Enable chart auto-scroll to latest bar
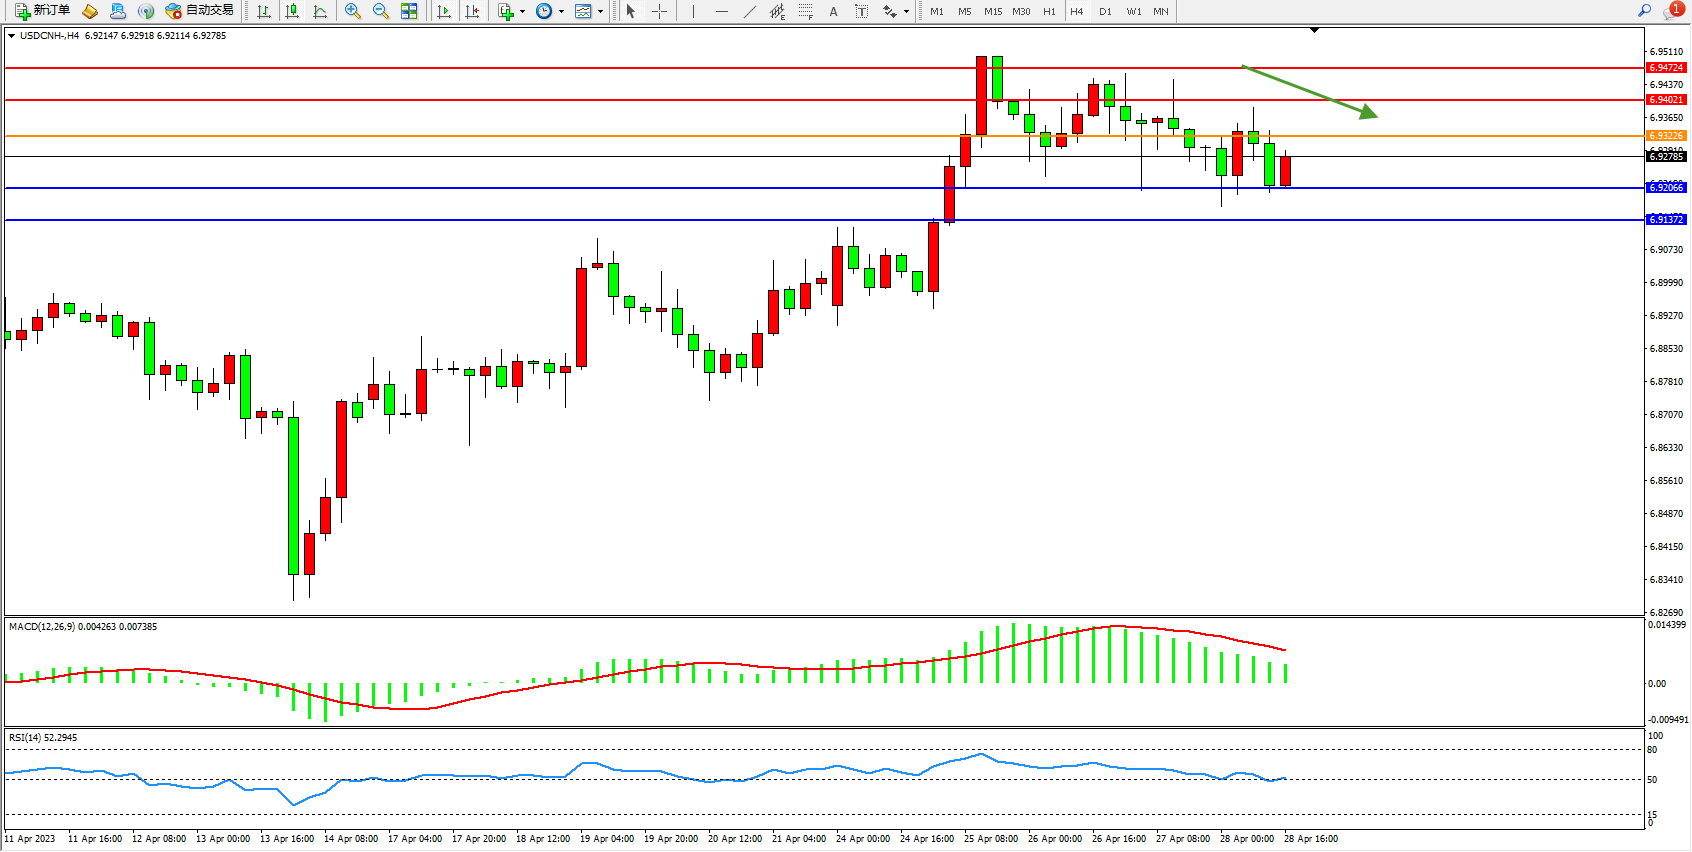This screenshot has width=1692, height=852. [444, 11]
